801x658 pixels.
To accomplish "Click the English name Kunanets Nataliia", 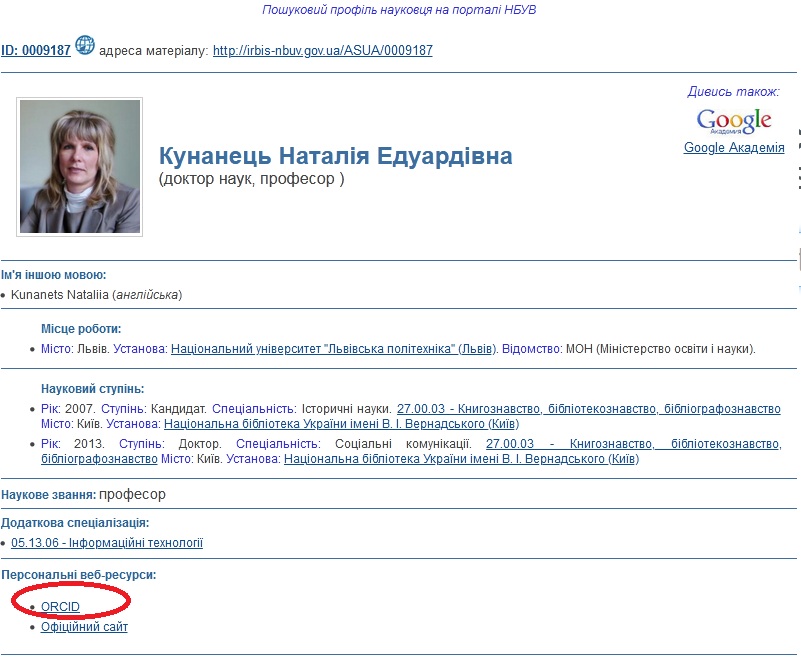I will (60, 295).
